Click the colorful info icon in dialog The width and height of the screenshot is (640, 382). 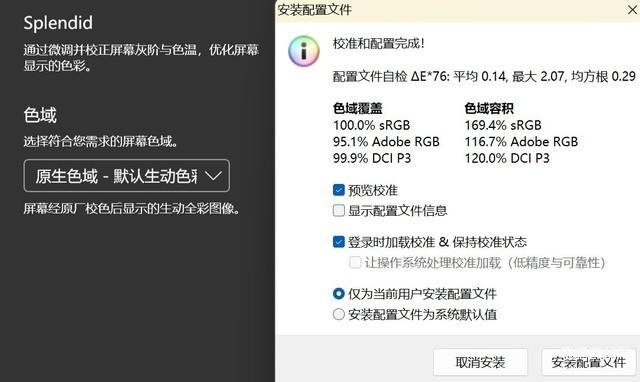[304, 51]
